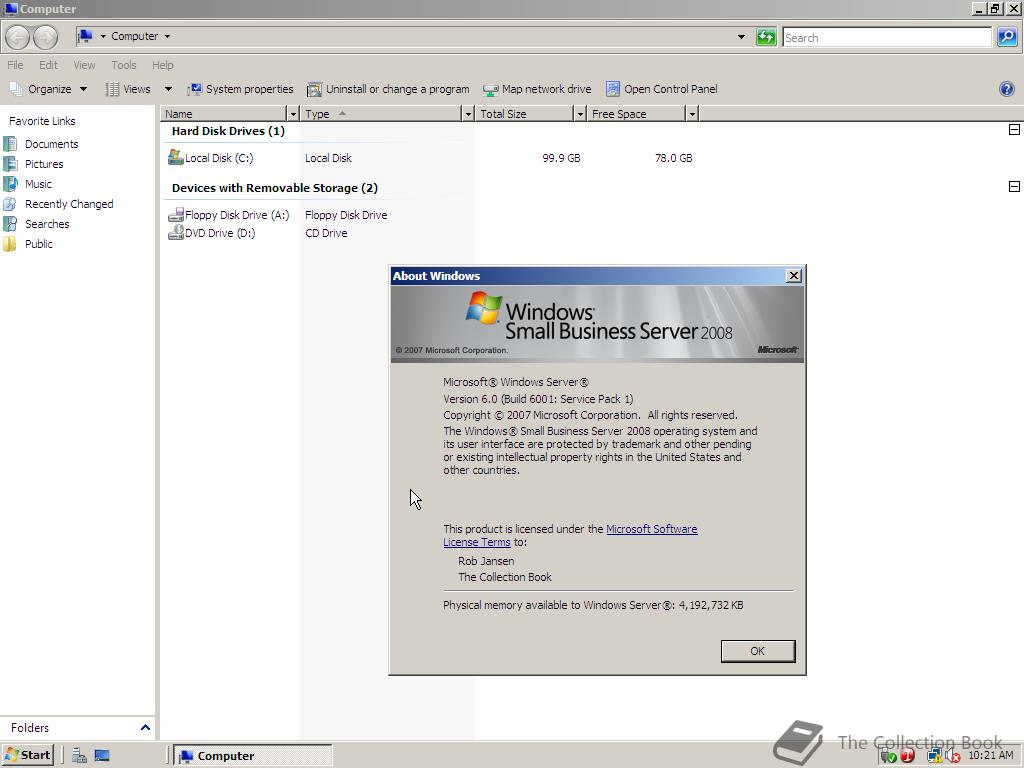Sort by the Free Space column header
The width and height of the screenshot is (1024, 768).
tap(636, 114)
